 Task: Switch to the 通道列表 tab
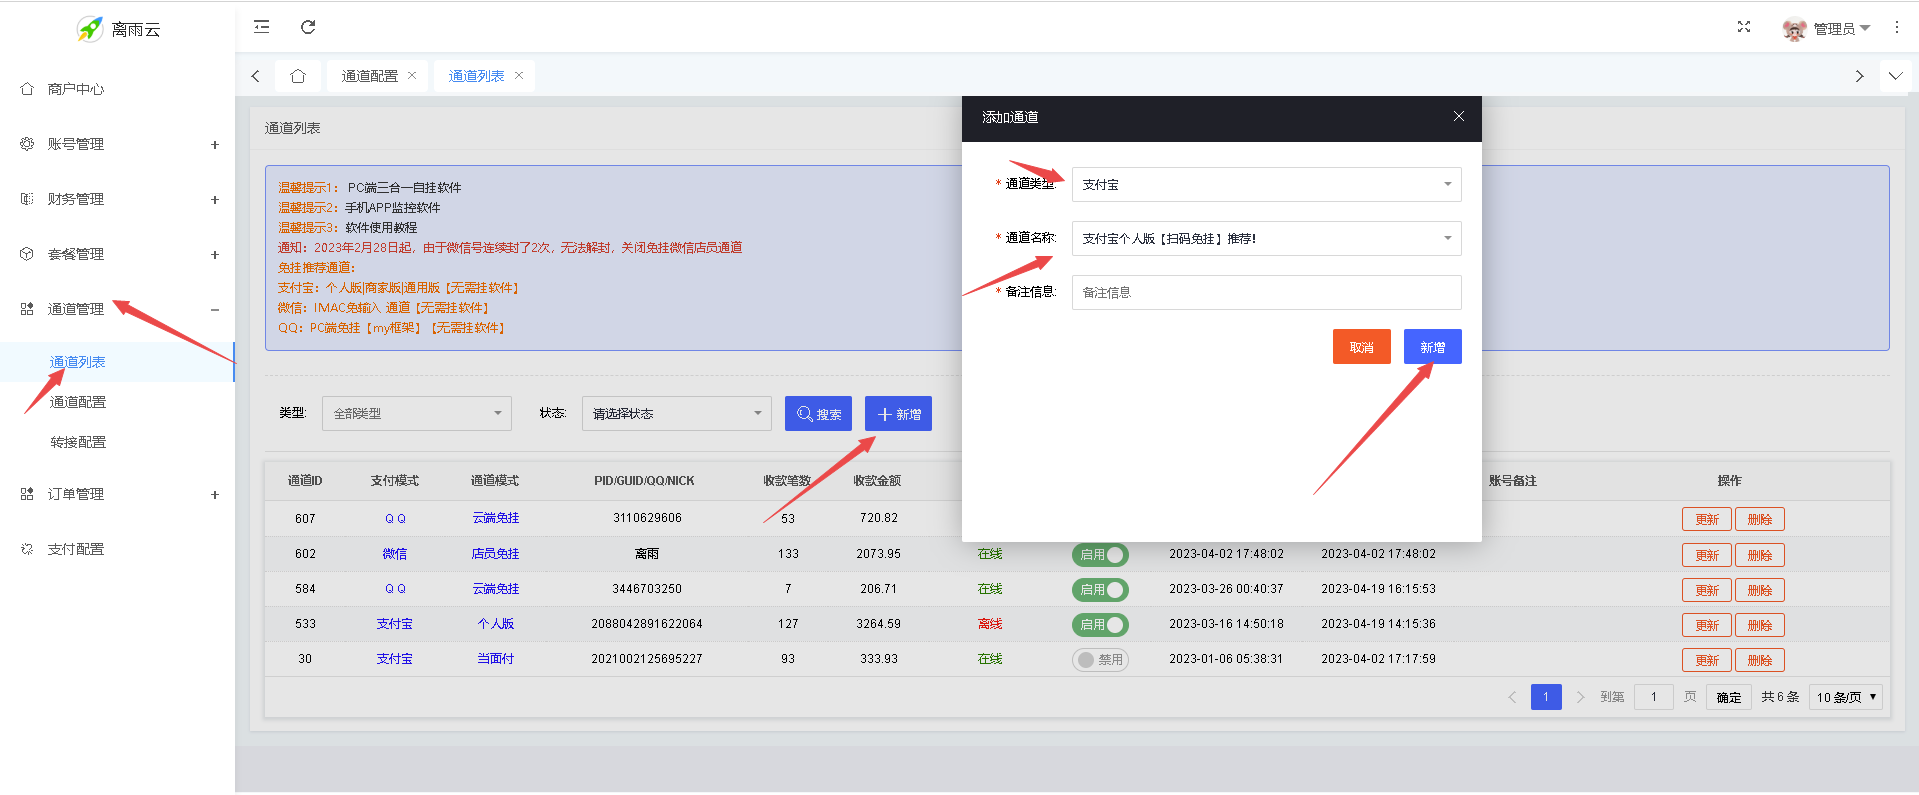coord(476,76)
